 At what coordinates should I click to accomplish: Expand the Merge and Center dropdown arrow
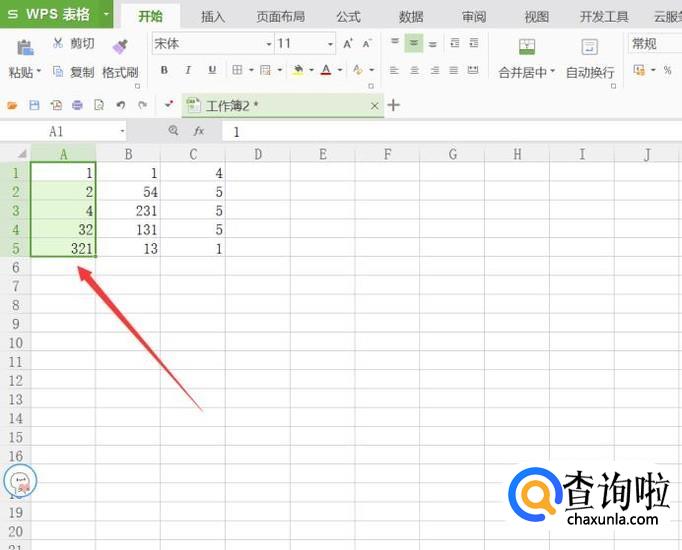(553, 71)
